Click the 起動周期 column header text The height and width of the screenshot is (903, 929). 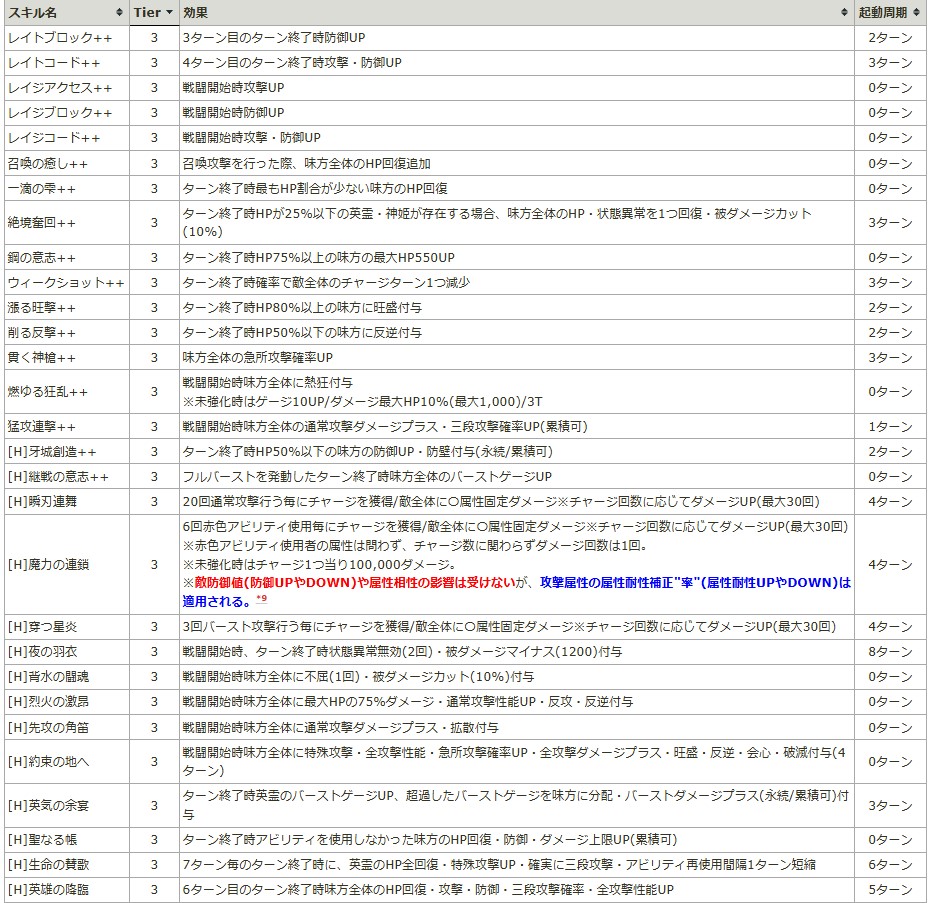pos(884,12)
